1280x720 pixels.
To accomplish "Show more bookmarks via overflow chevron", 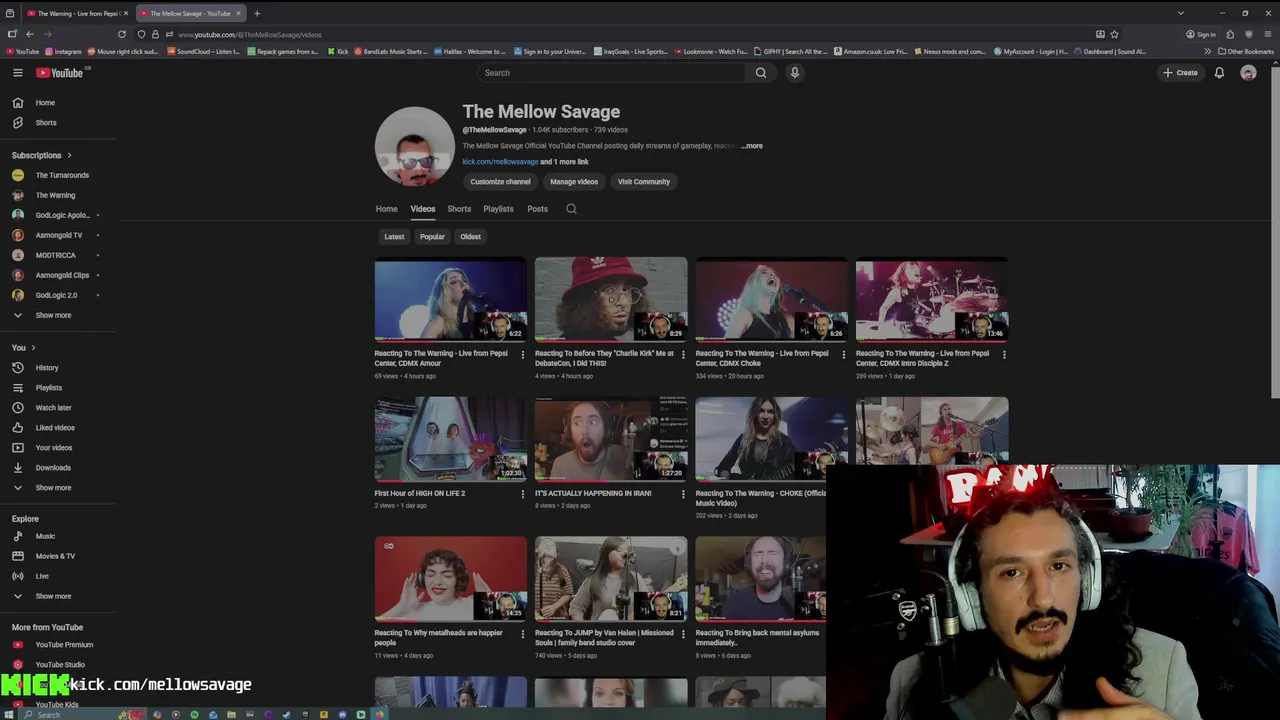I will pos(1207,51).
